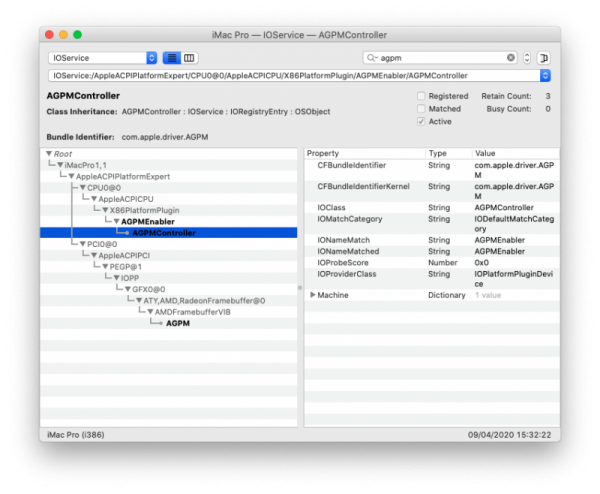Sort by the Type column header
600x494 pixels.
pyautogui.click(x=449, y=153)
